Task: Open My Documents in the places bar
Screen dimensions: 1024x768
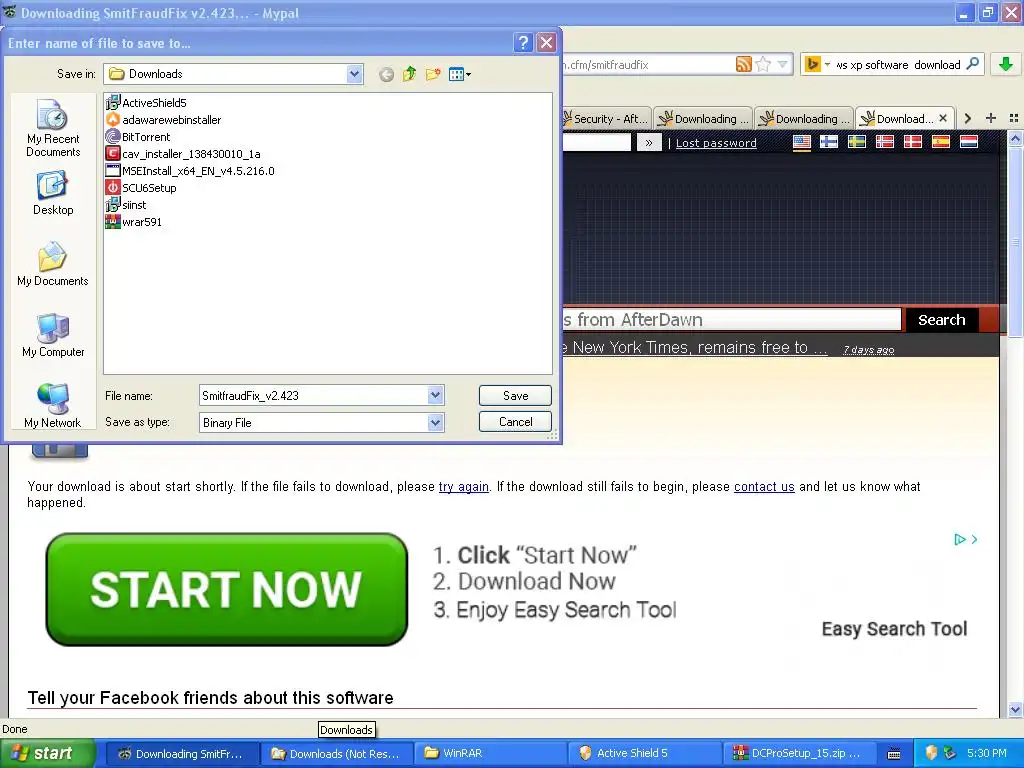Action: pyautogui.click(x=53, y=264)
